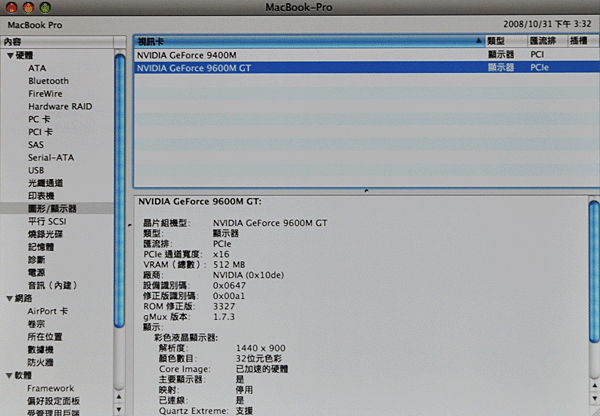Click the device ID value 0x0647
Viewport: 600px width, 416px height.
229,285
